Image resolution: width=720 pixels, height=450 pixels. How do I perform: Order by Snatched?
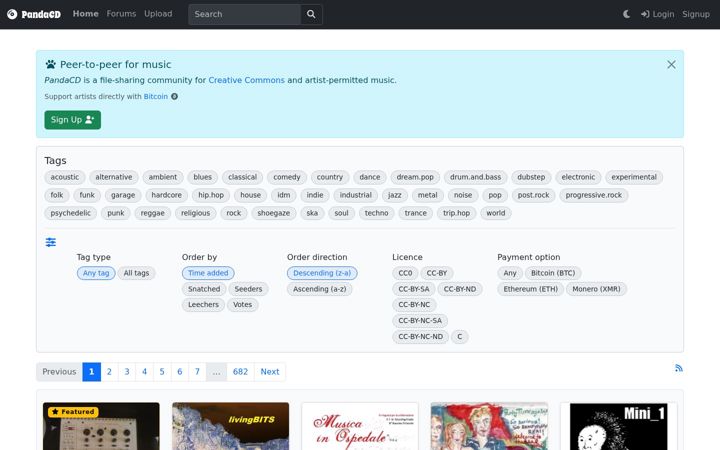click(204, 289)
